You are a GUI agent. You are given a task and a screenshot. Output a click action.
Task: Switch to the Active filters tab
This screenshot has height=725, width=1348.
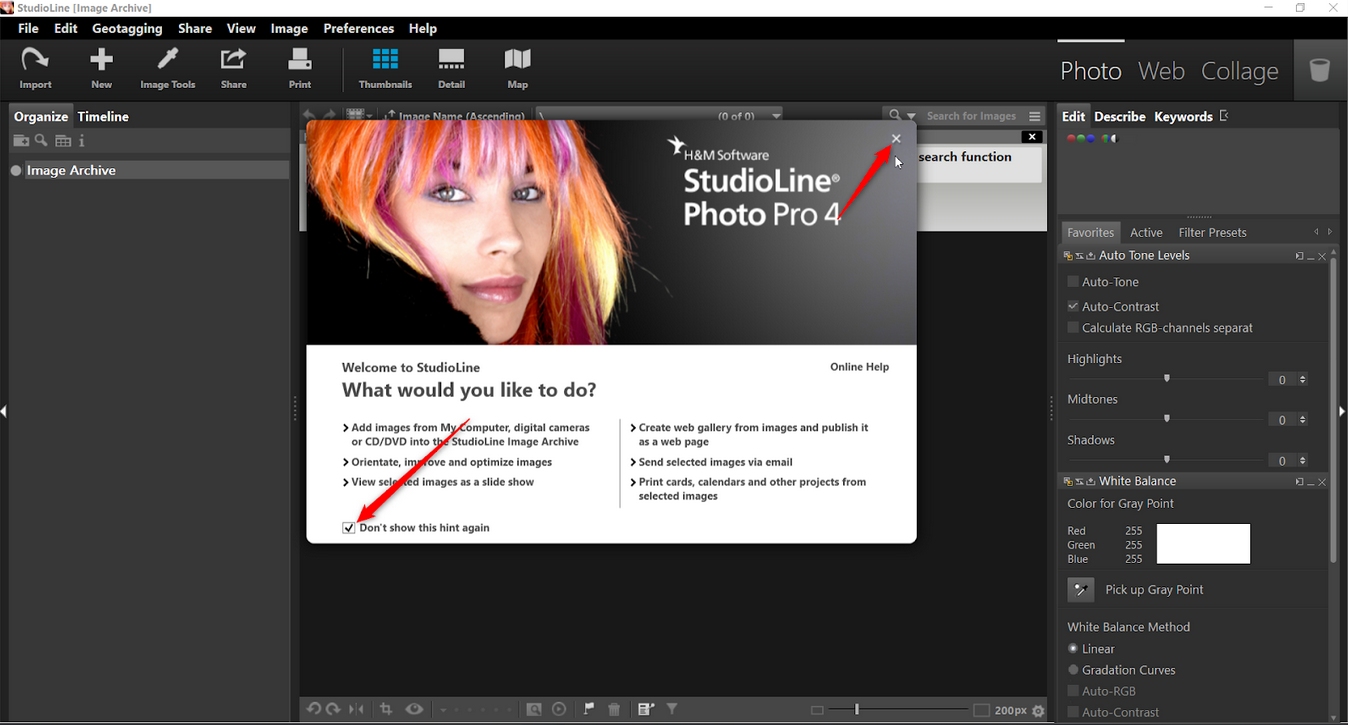point(1146,232)
